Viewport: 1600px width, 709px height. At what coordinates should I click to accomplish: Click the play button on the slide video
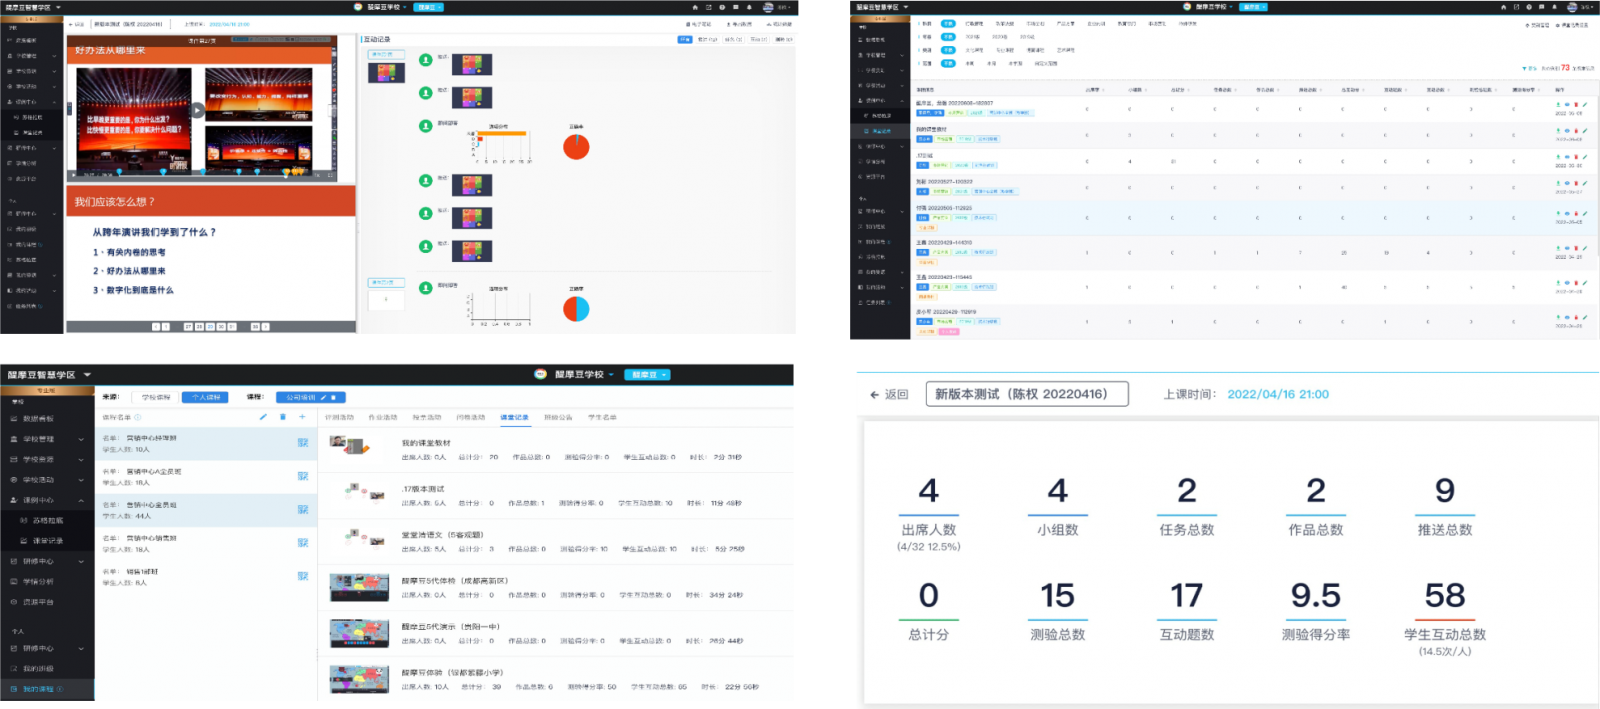(x=197, y=111)
